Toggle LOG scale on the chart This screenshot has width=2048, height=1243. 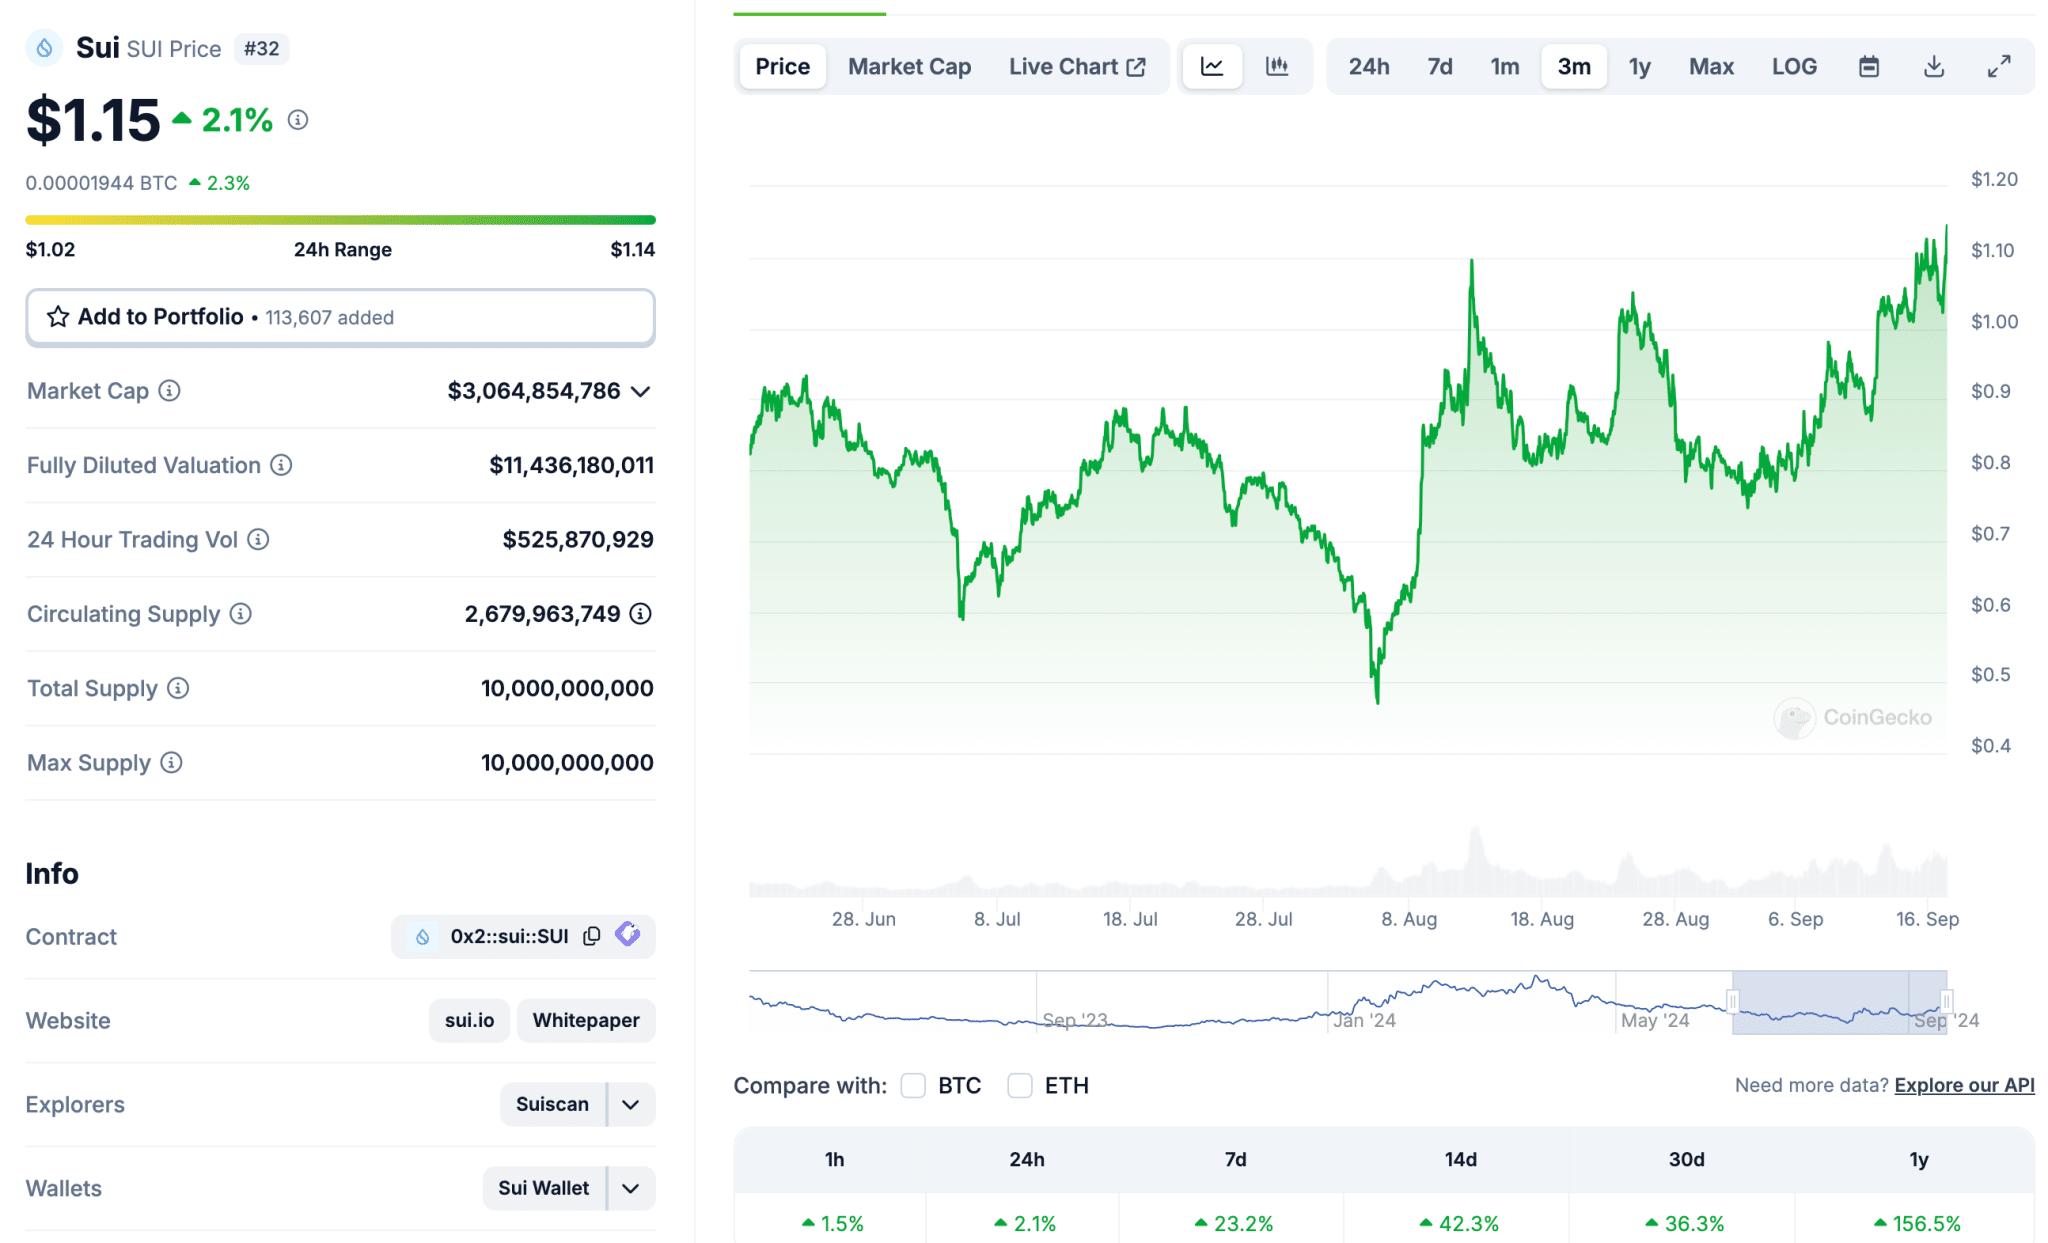point(1794,67)
